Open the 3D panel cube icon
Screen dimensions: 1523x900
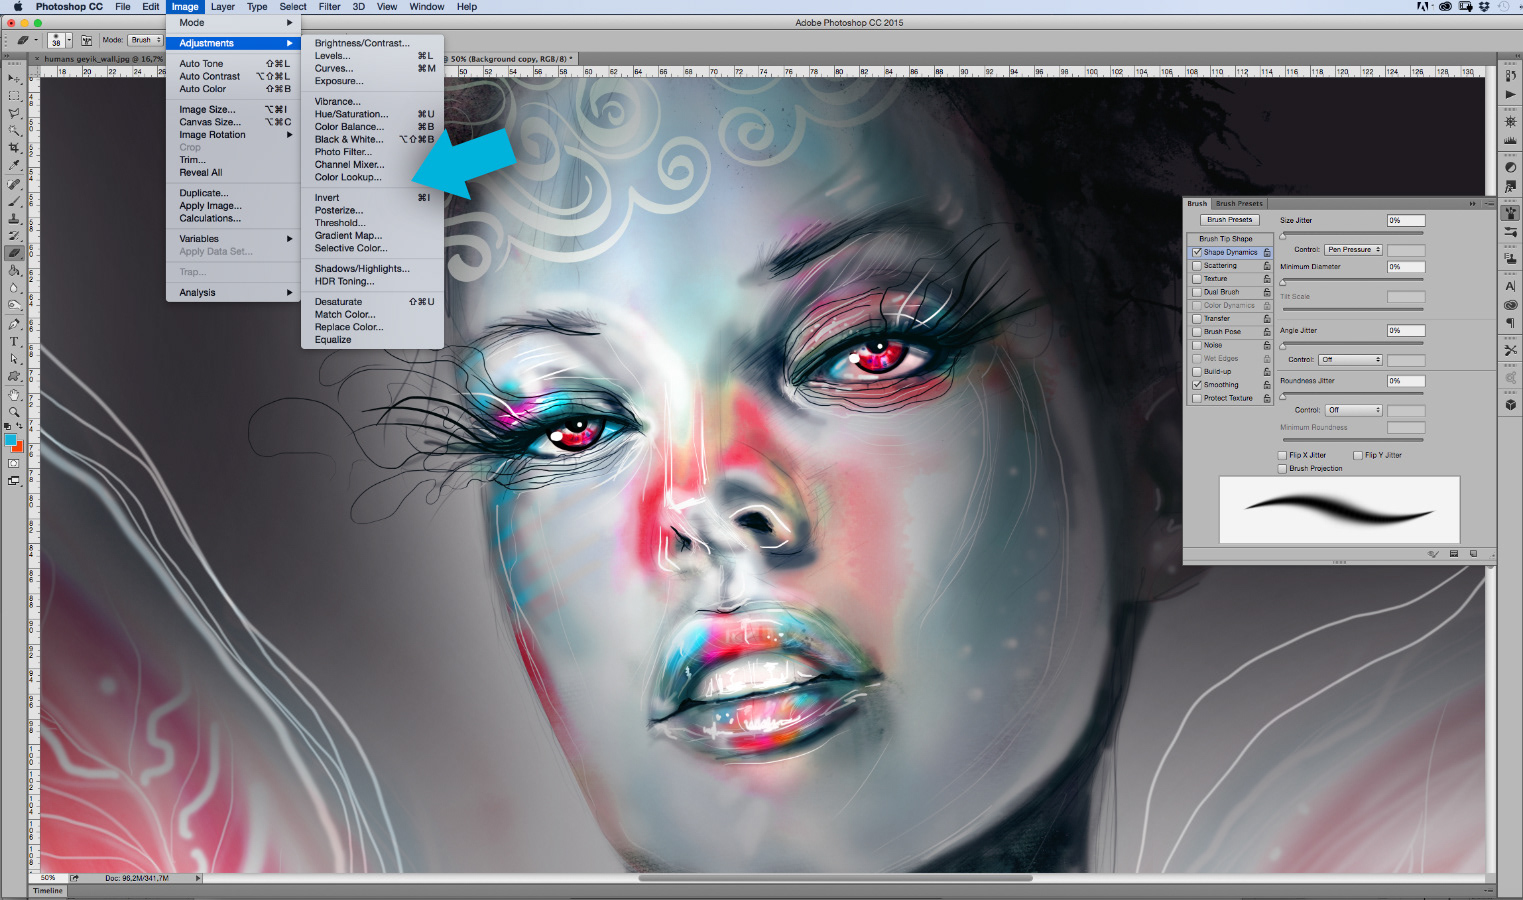[1510, 405]
